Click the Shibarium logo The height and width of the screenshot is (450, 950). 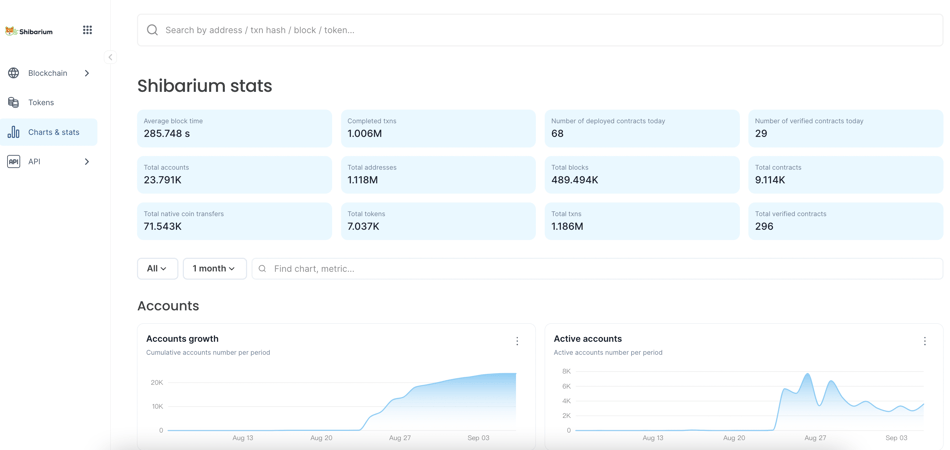[29, 31]
